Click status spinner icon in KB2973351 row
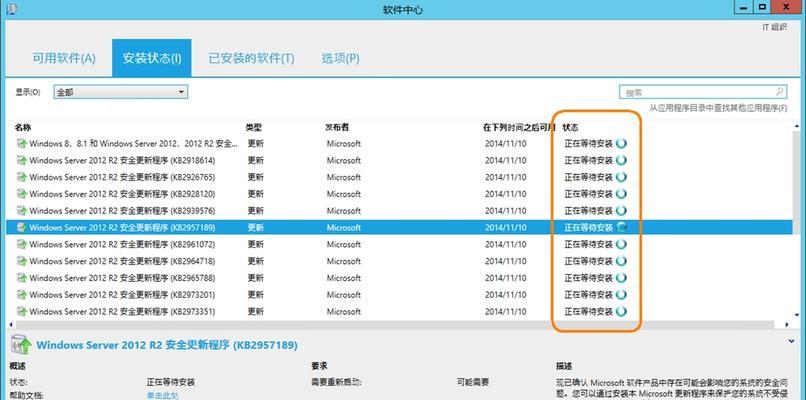Image resolution: width=806 pixels, height=400 pixels. tap(621, 312)
